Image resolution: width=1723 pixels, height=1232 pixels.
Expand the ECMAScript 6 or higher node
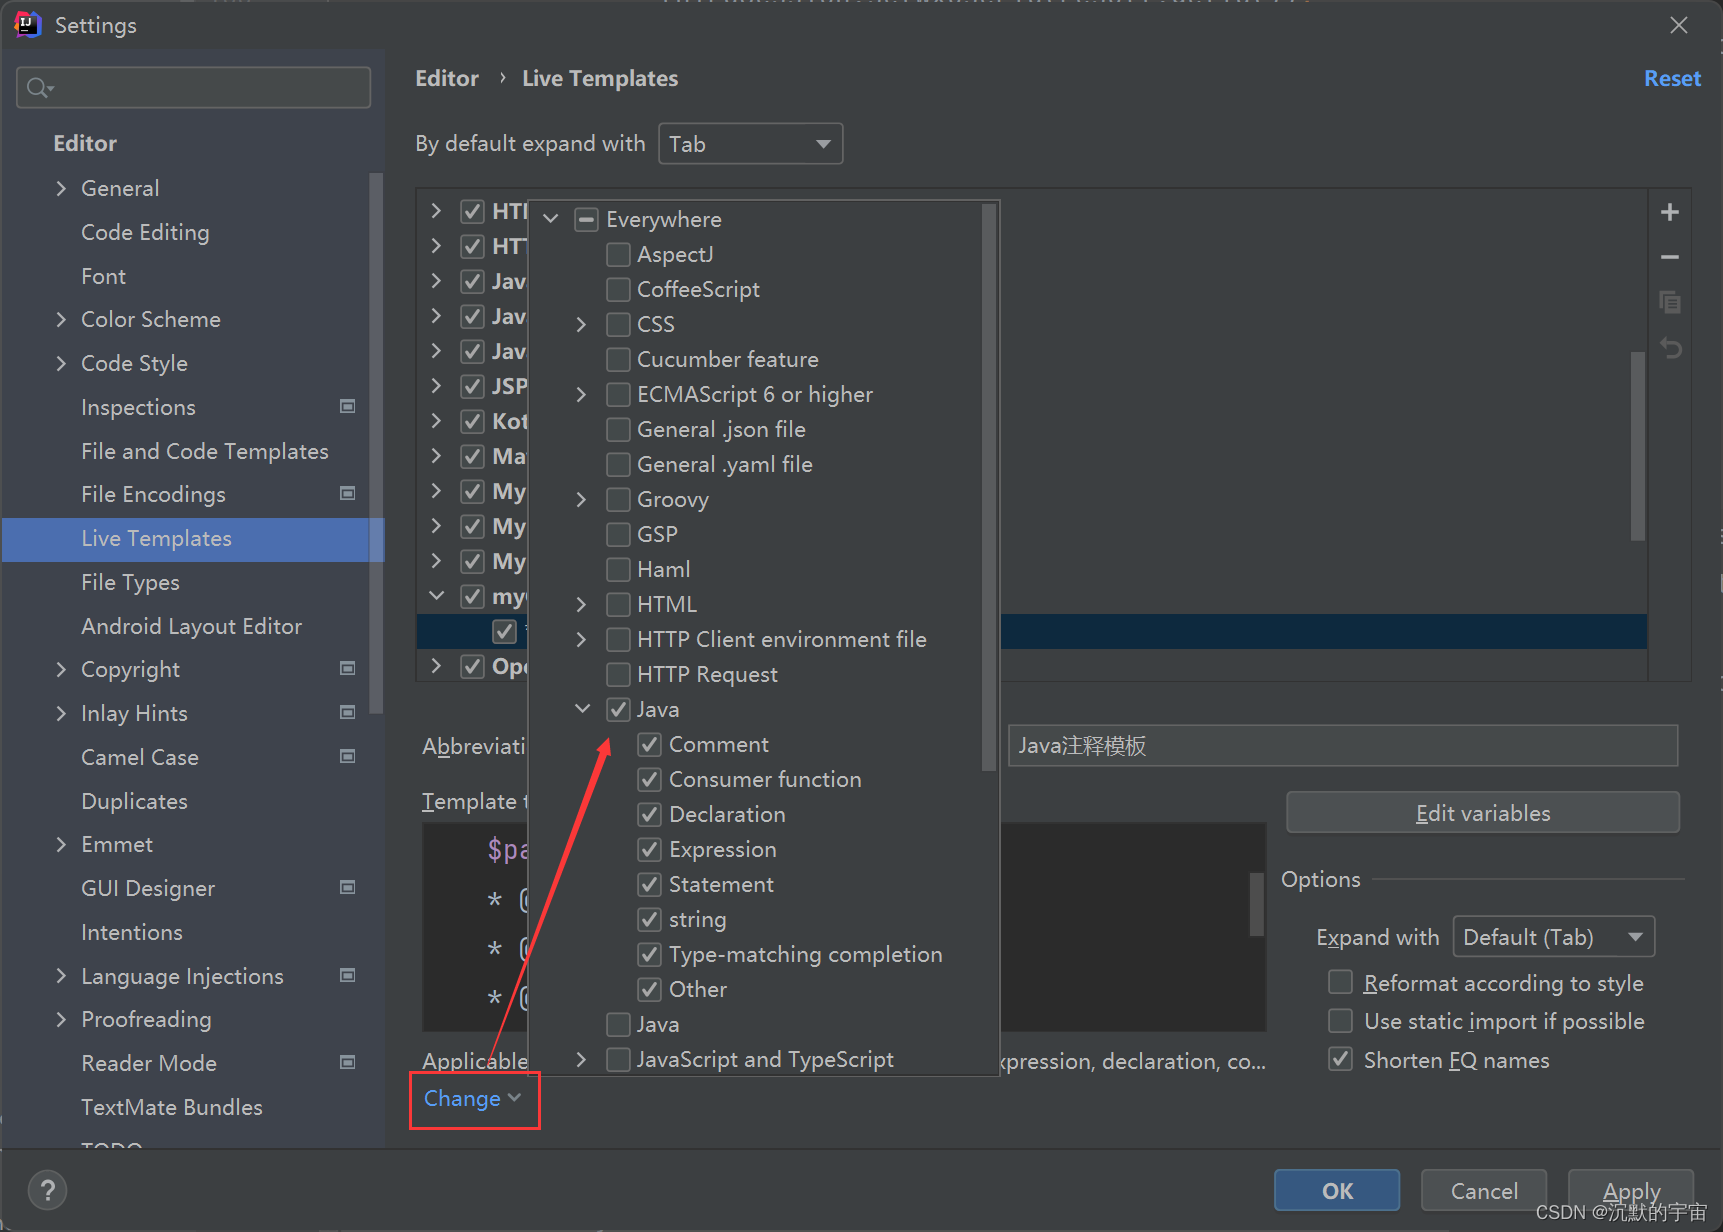pos(582,394)
